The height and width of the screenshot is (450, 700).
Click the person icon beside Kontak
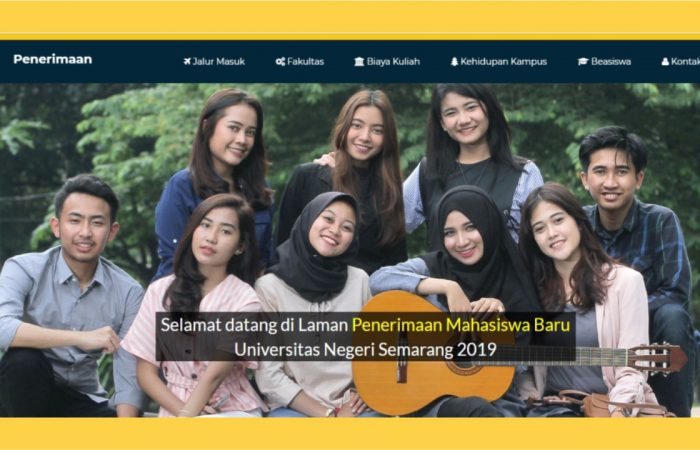click(665, 62)
